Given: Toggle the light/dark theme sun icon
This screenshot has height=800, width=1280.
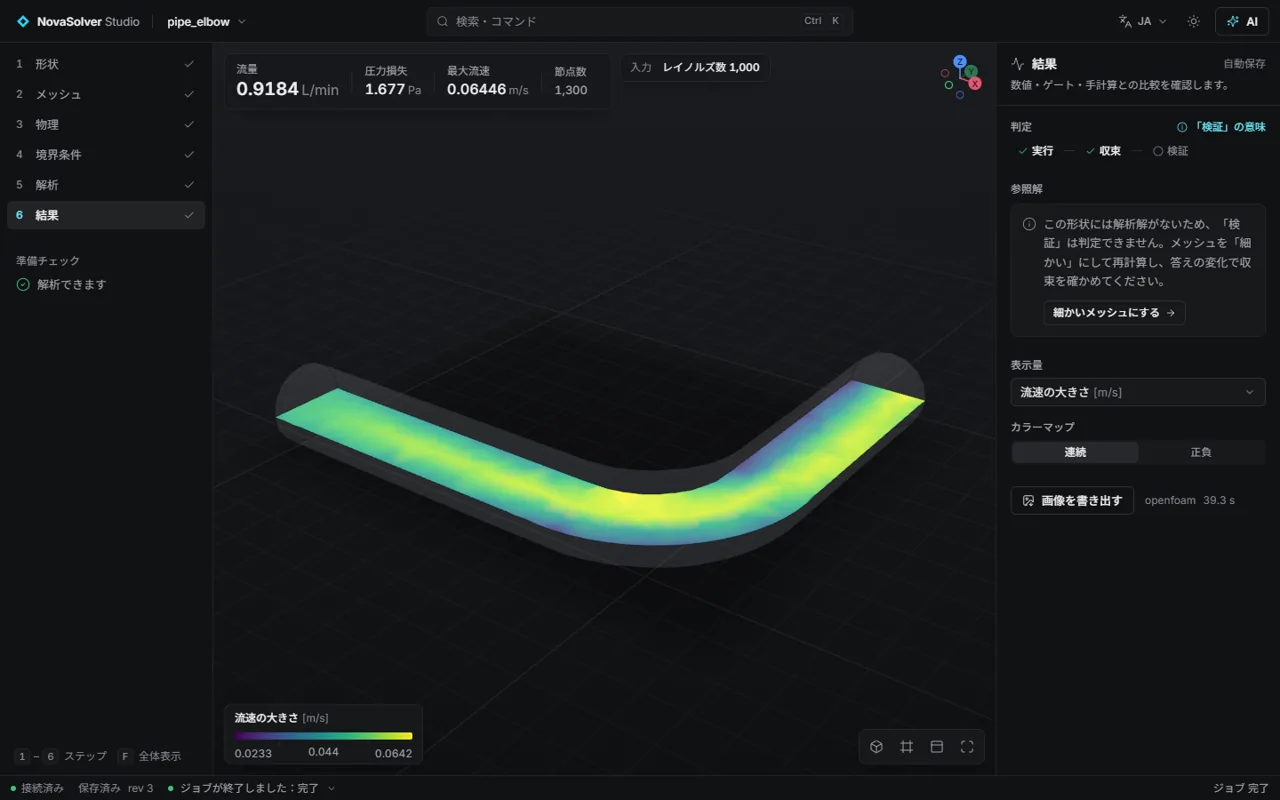Looking at the screenshot, I should coord(1193,21).
